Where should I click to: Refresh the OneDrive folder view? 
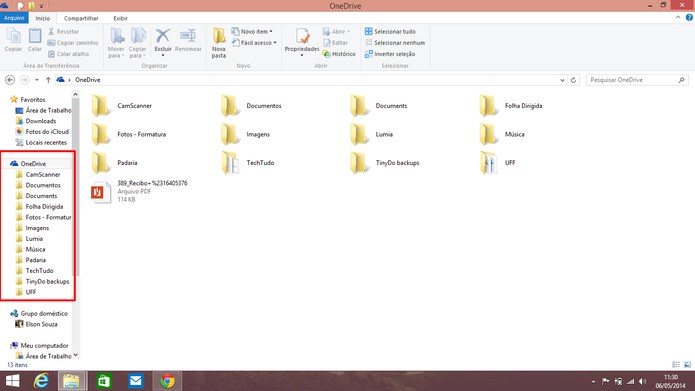(574, 80)
